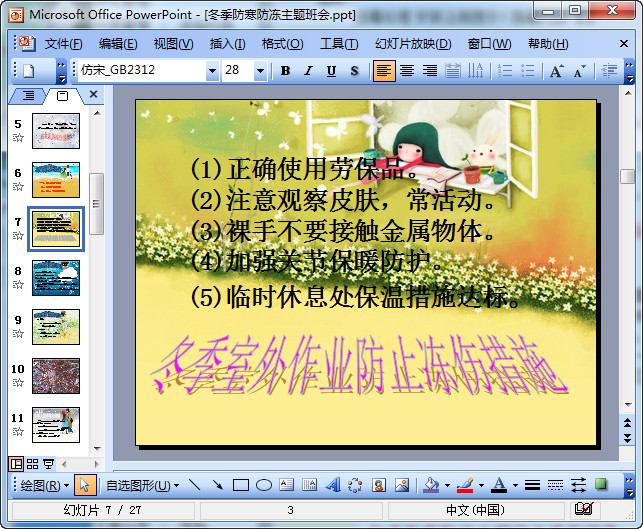Open fill color dropdown arrow

[x=447, y=486]
